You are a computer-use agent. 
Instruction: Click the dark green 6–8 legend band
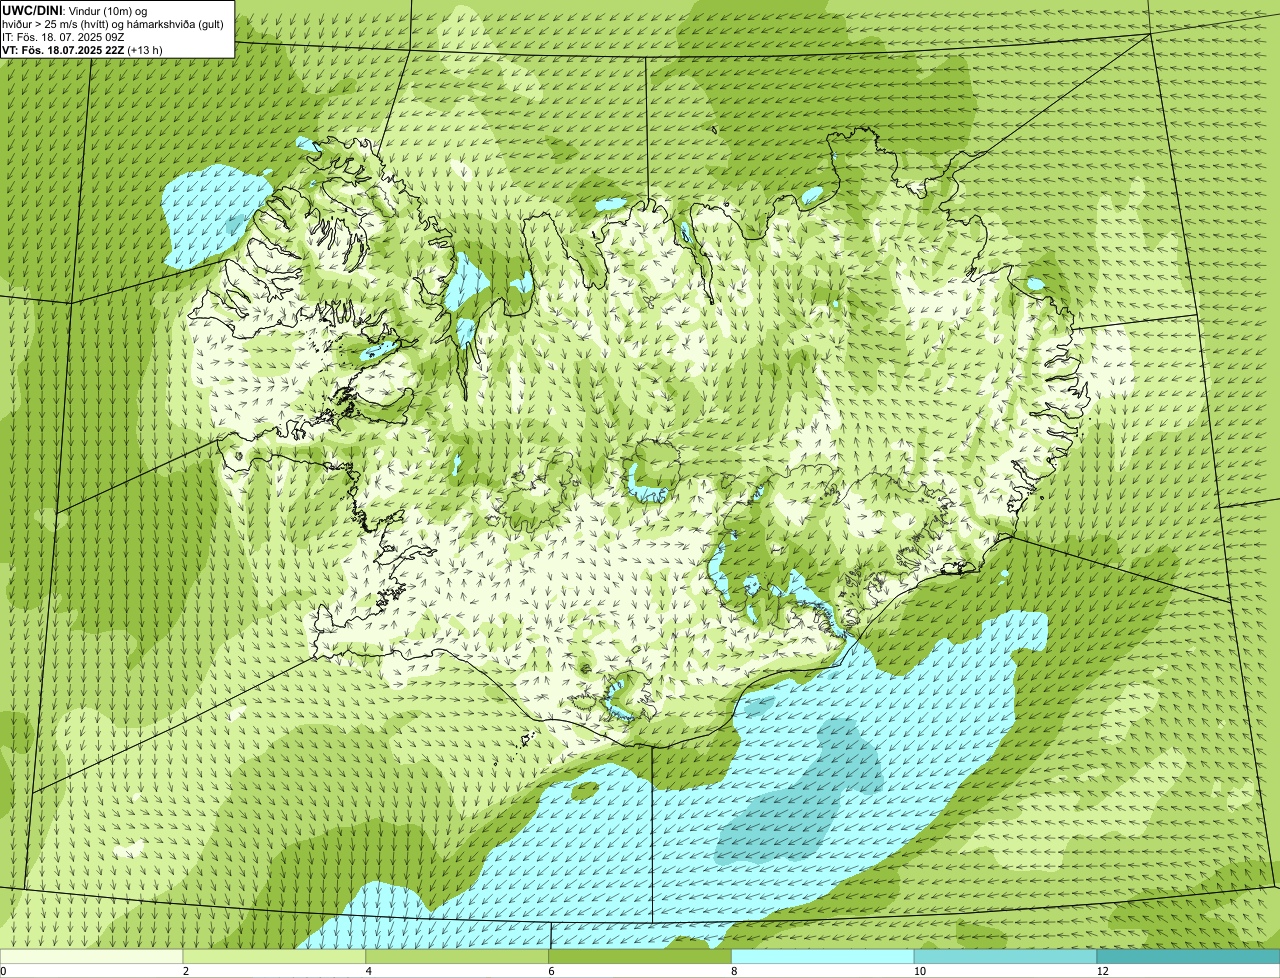tap(640, 956)
